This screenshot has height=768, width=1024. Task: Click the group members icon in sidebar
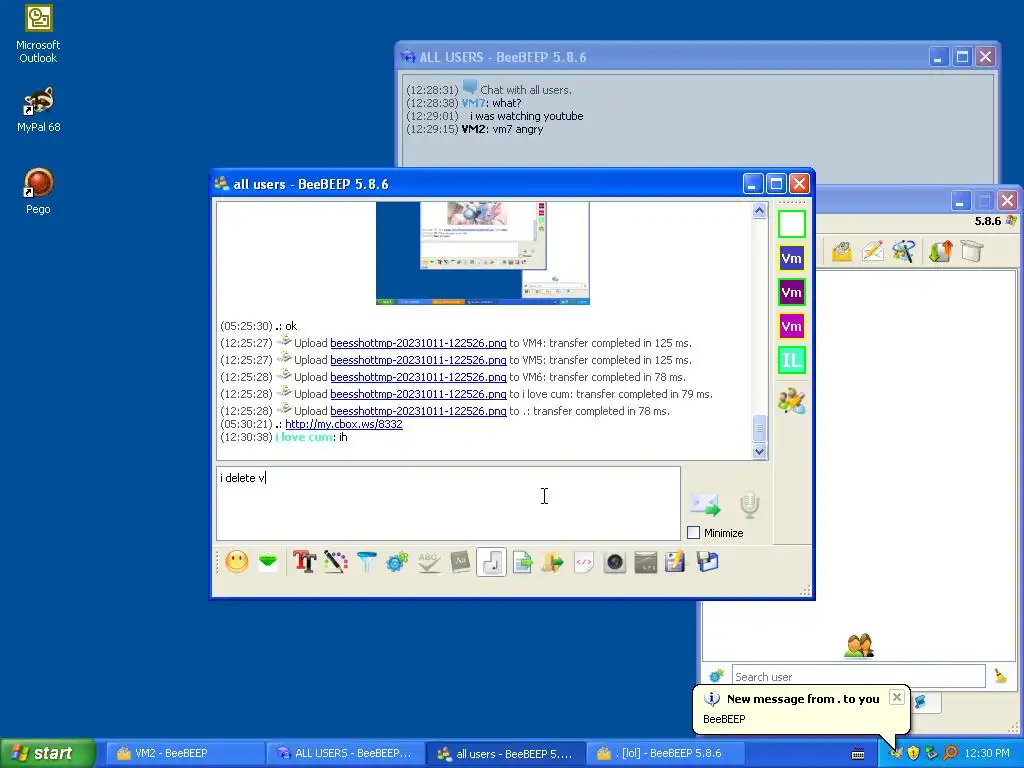[x=792, y=400]
